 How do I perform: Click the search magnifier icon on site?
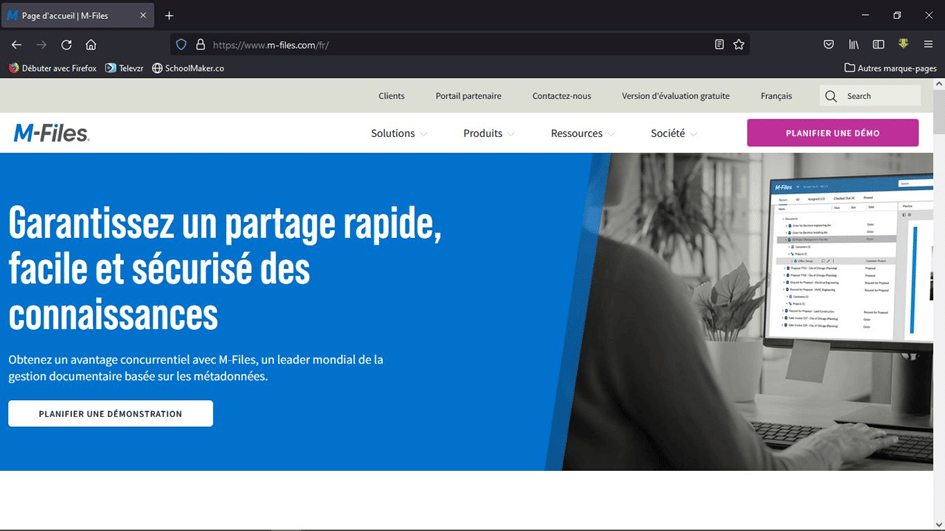click(x=831, y=96)
